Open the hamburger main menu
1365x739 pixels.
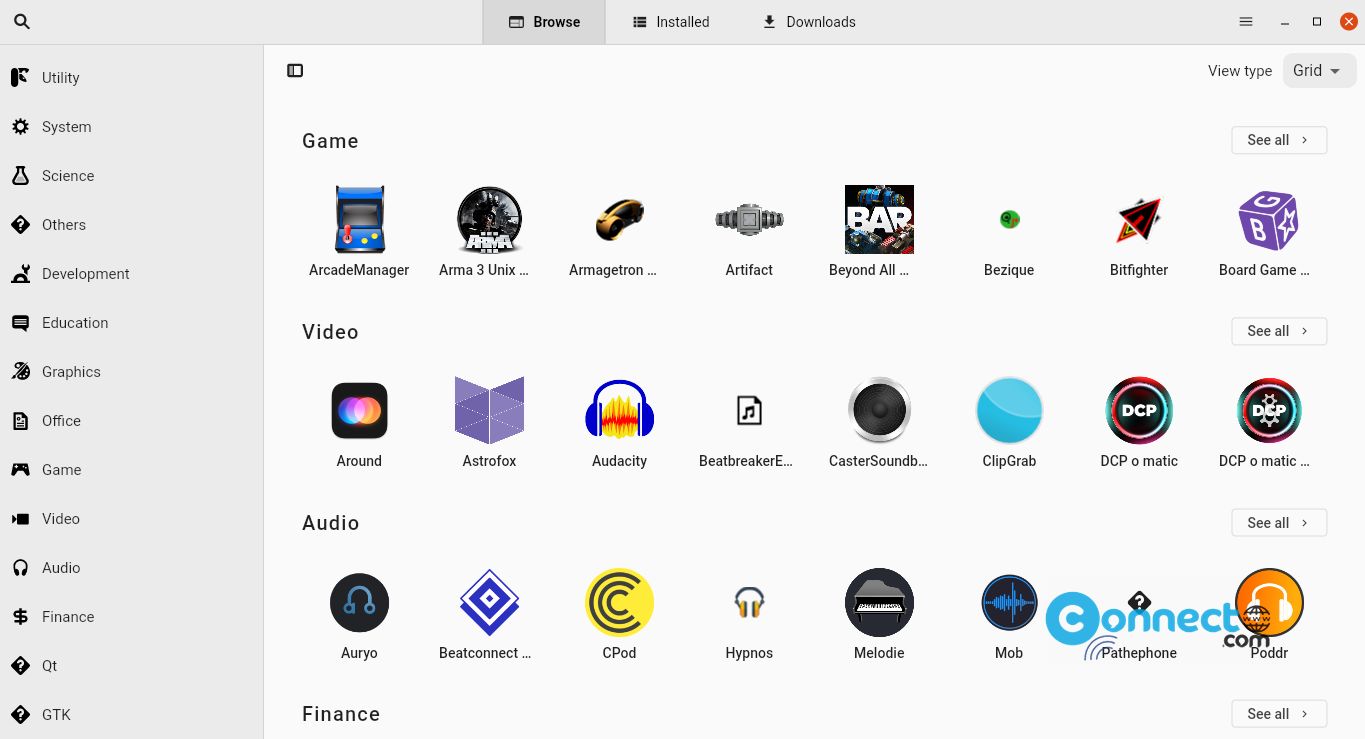coord(1246,21)
